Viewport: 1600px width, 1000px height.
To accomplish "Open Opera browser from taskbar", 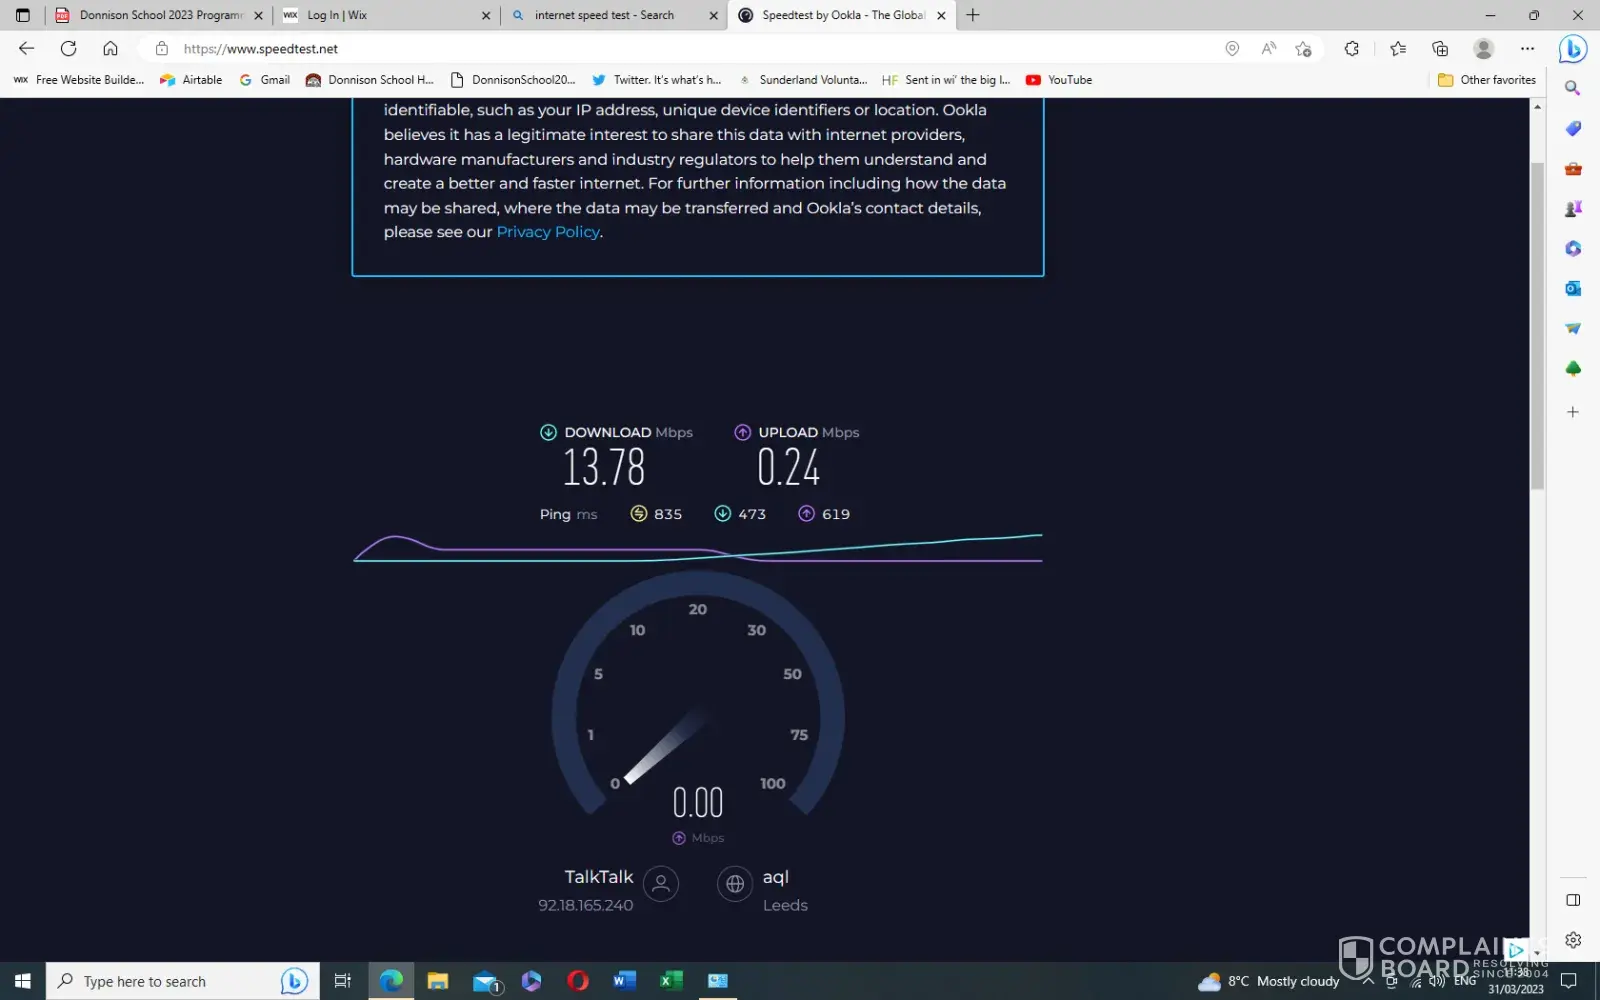I will pyautogui.click(x=578, y=981).
